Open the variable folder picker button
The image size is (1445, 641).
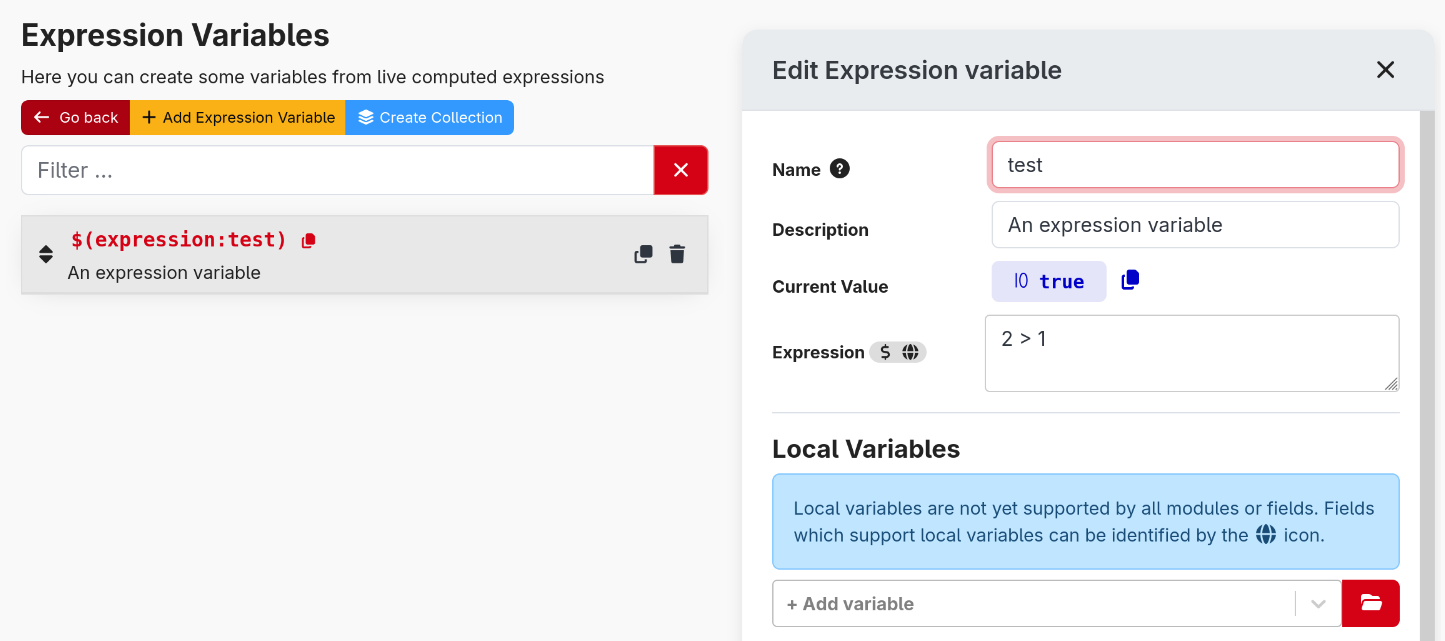coord(1370,603)
